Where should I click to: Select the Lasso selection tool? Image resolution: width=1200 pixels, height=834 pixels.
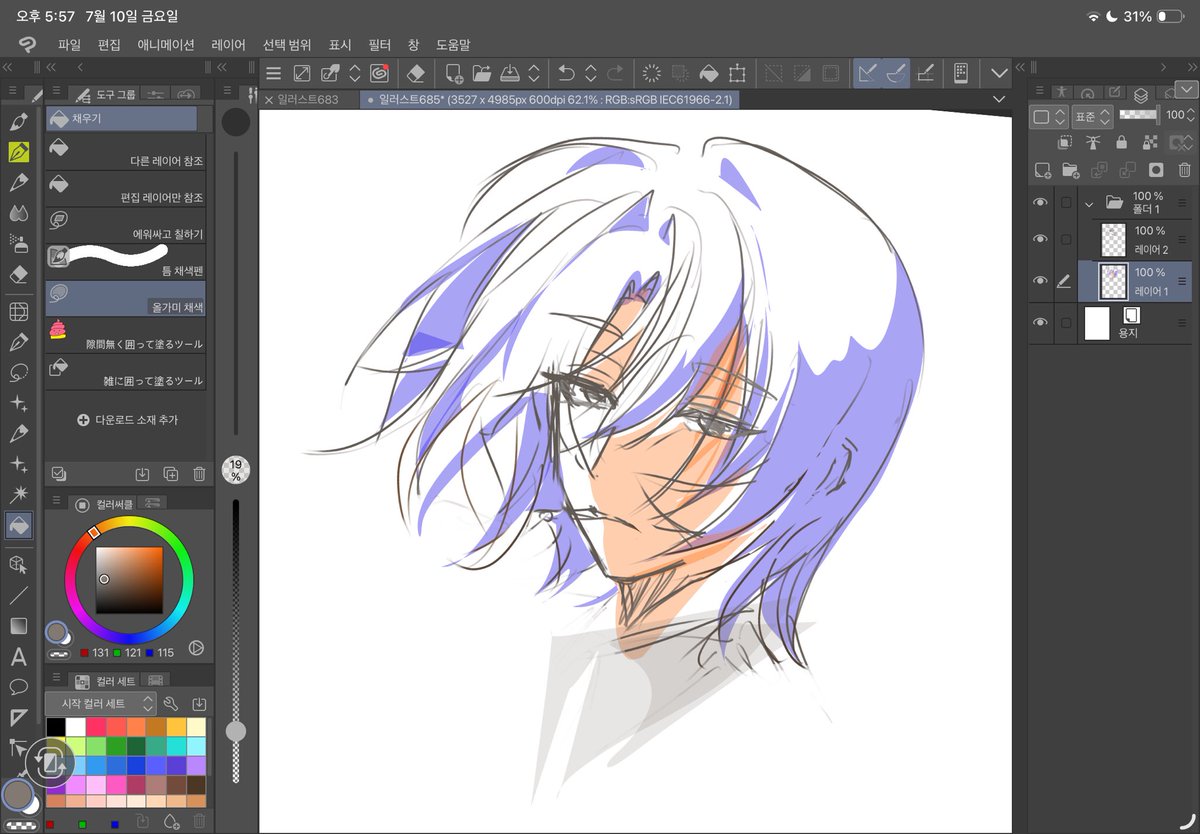click(18, 372)
